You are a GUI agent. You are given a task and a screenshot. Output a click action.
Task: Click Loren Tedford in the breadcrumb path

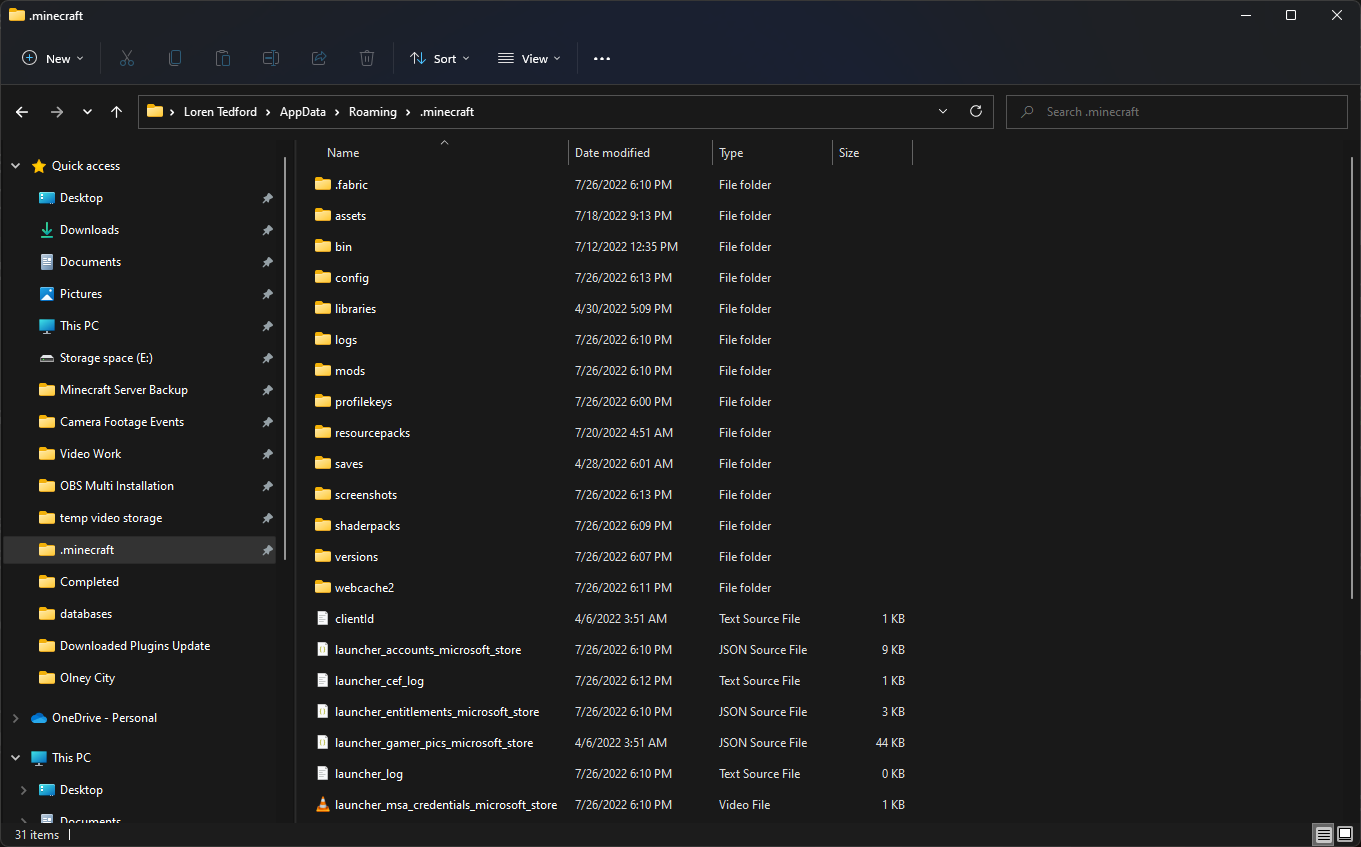[222, 112]
